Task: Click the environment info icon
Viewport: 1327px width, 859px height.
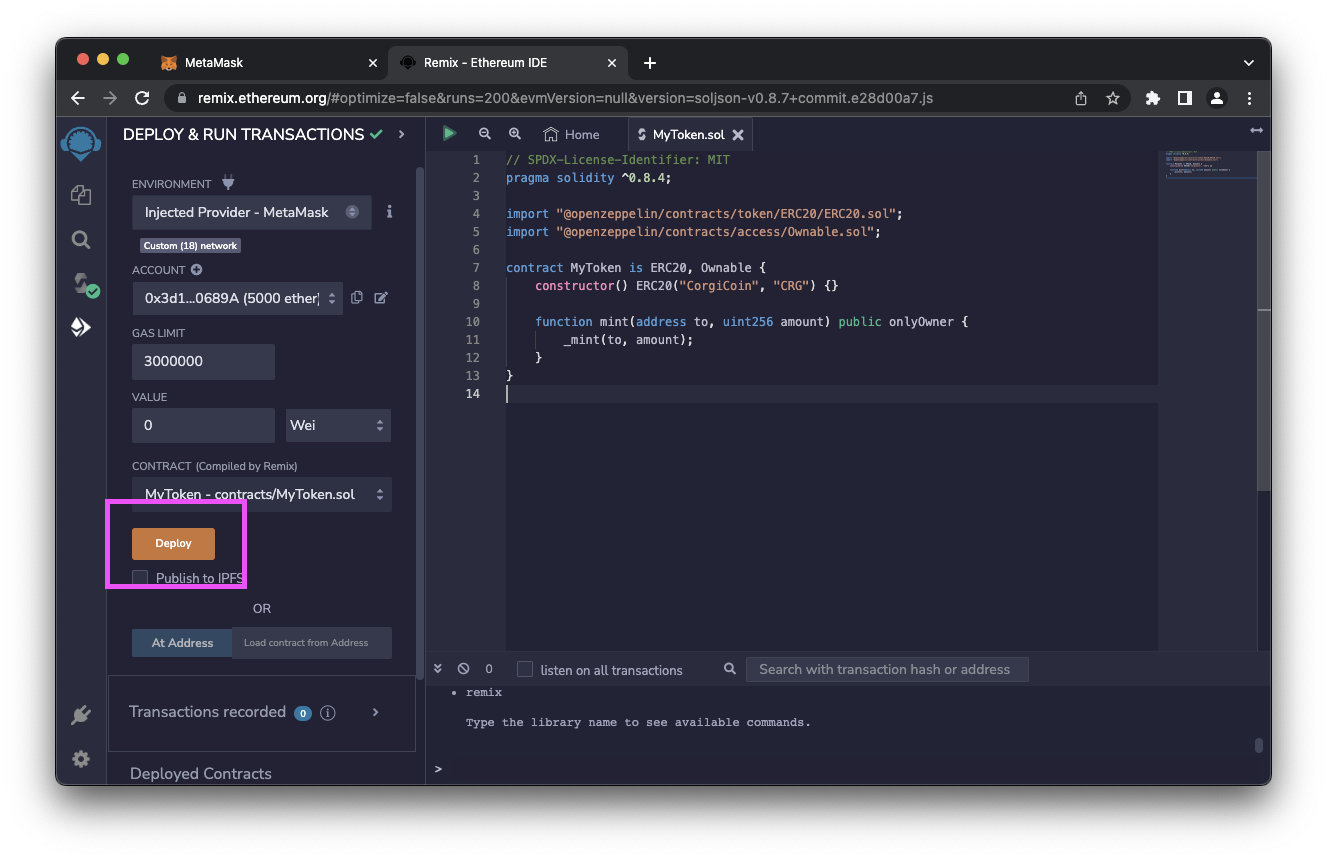Action: (389, 212)
